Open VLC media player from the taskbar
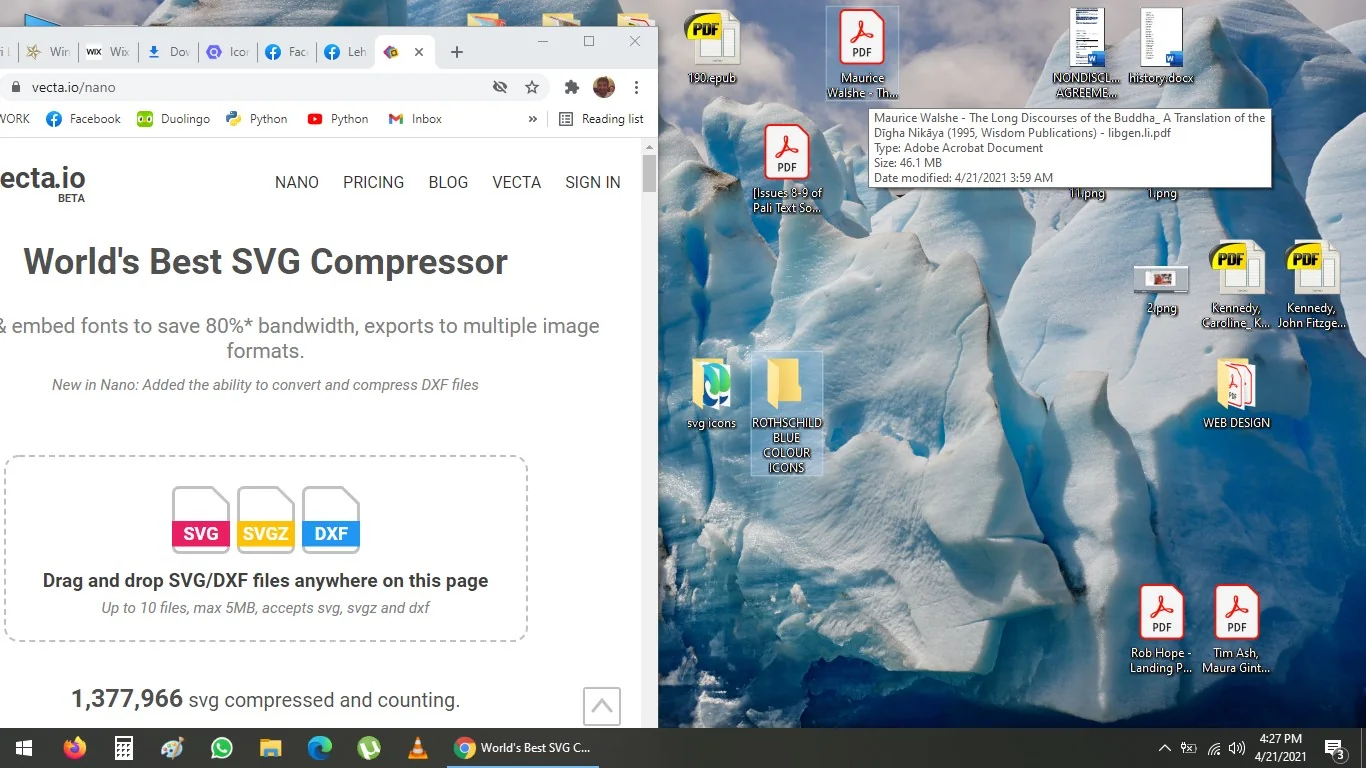This screenshot has height=768, width=1366. click(x=418, y=748)
